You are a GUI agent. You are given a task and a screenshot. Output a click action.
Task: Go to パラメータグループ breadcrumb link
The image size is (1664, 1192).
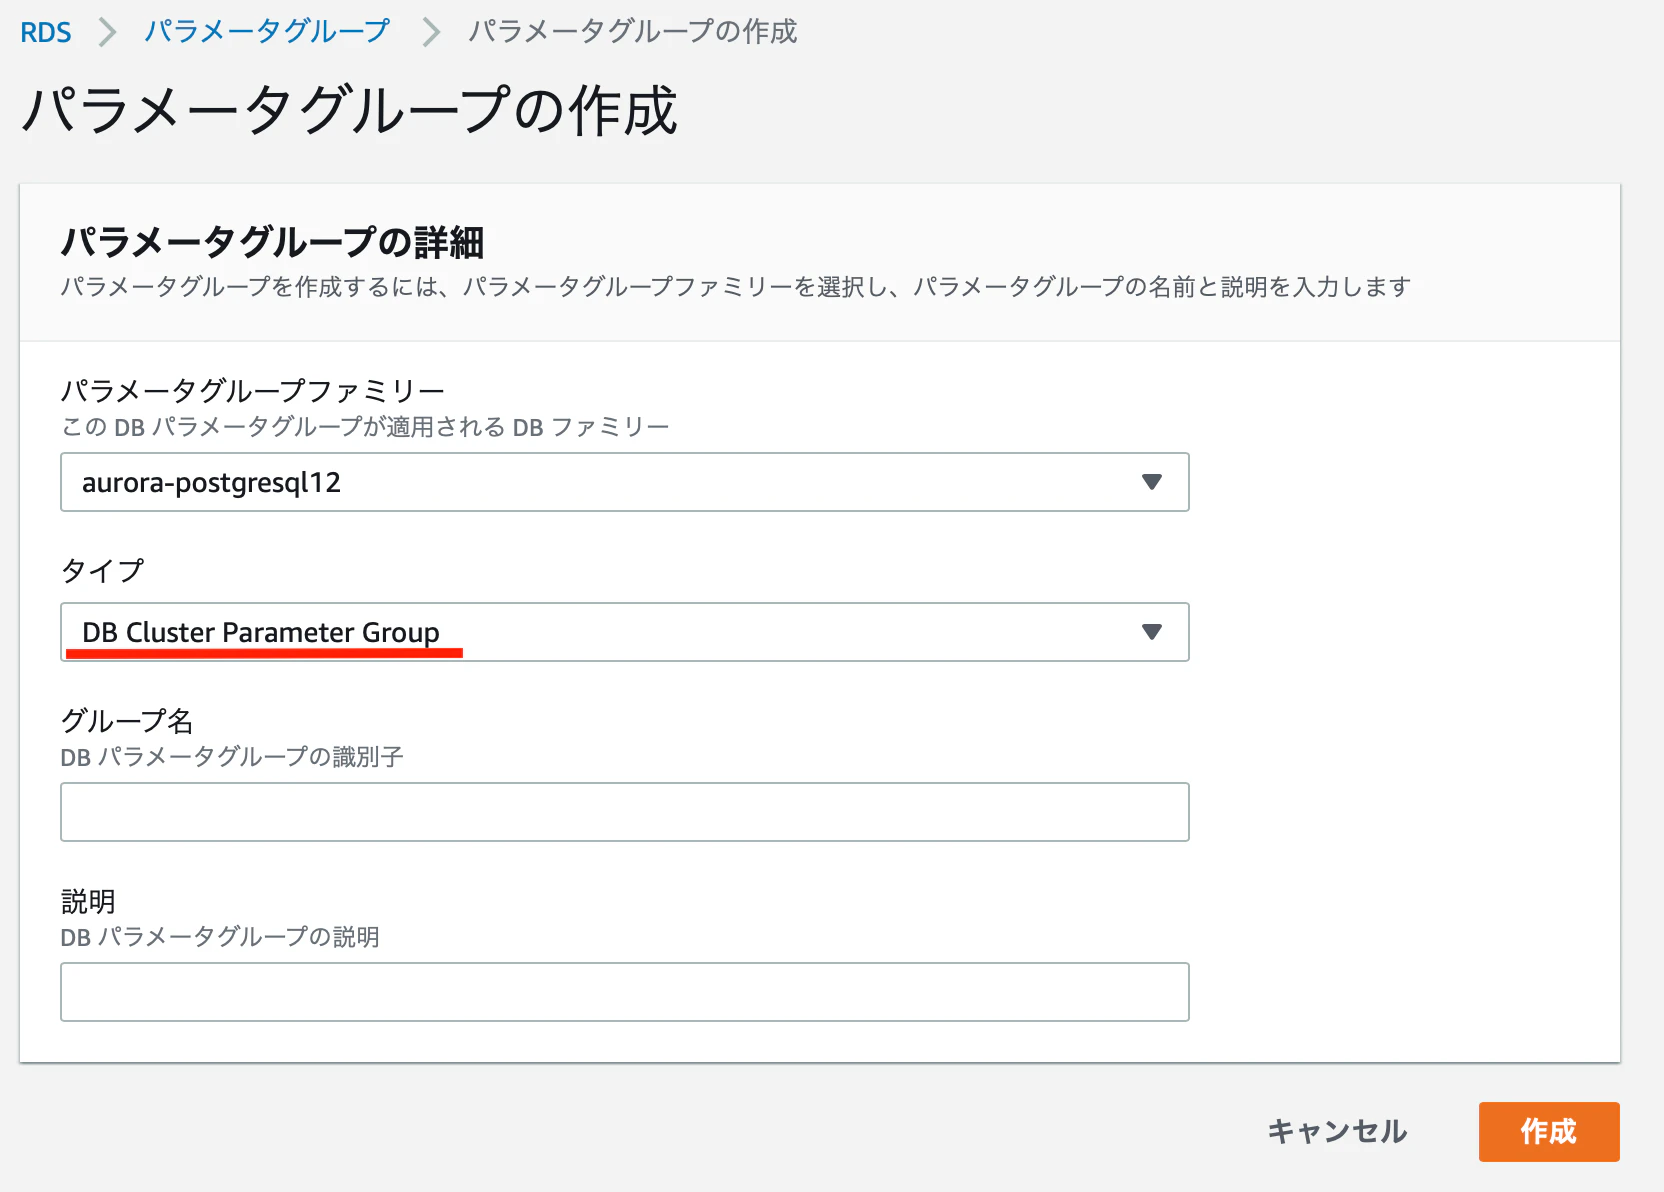tap(266, 32)
